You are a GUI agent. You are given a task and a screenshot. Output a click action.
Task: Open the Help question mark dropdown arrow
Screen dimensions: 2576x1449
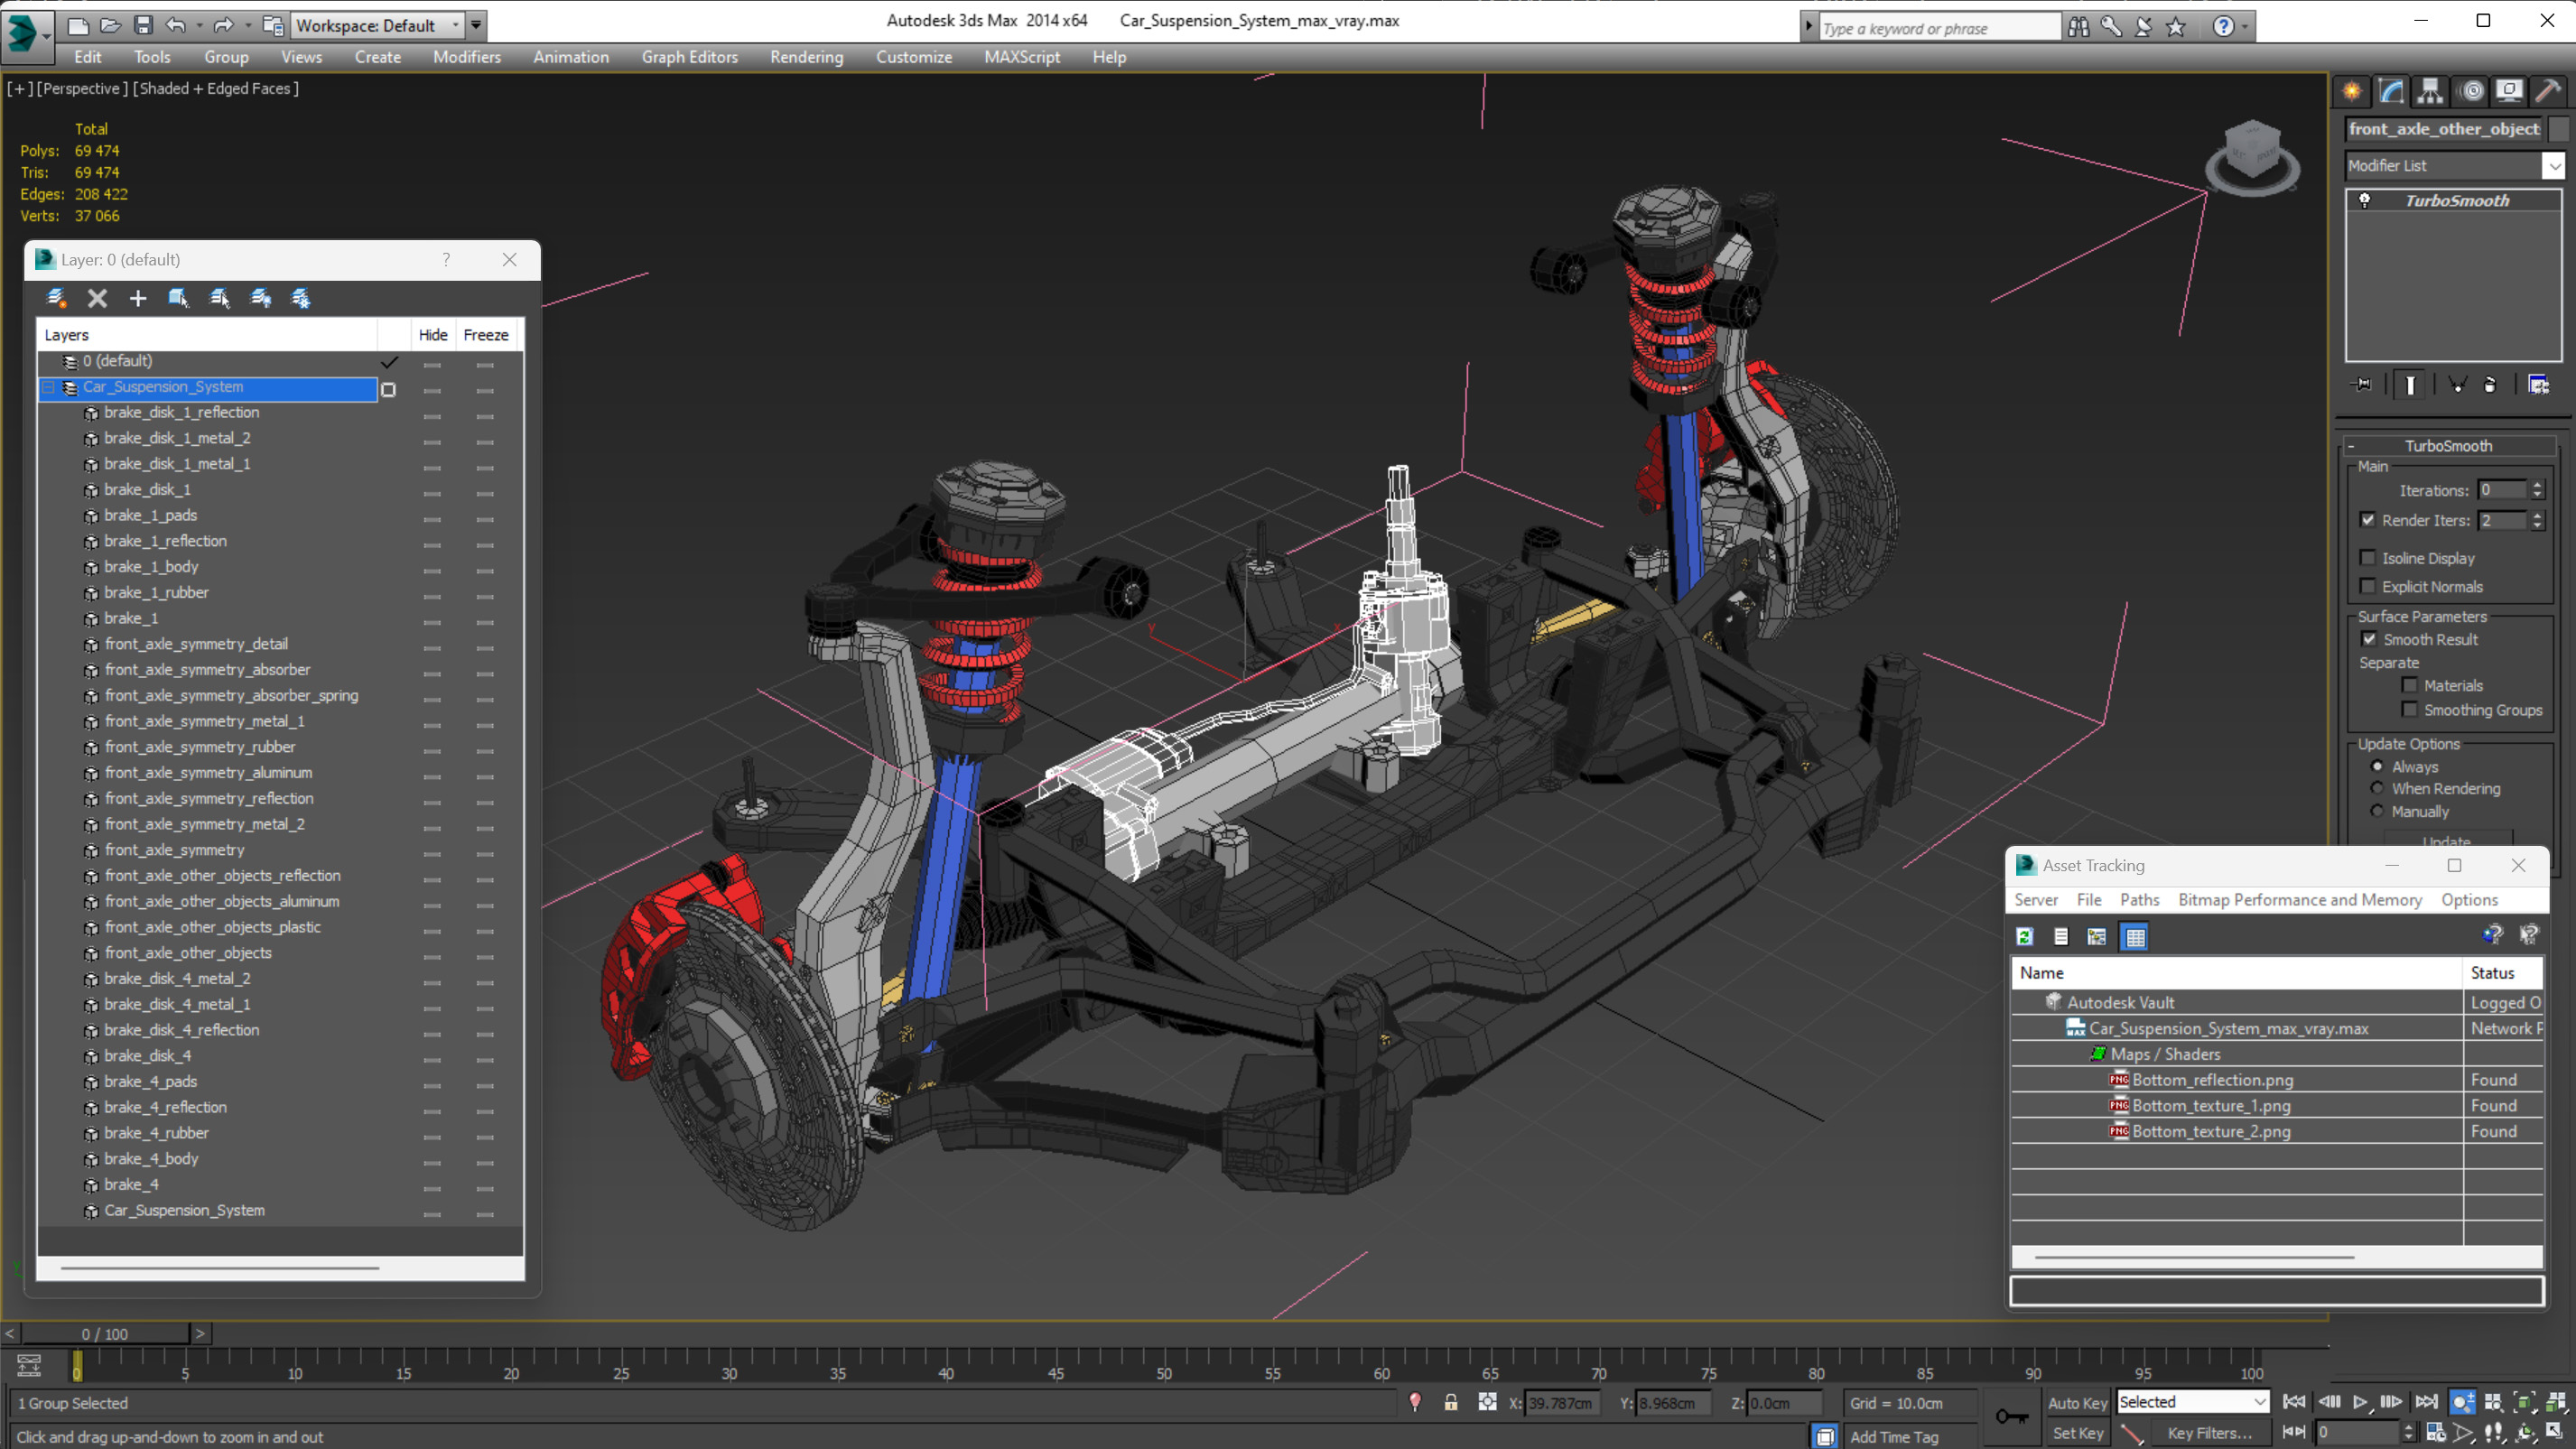click(x=2245, y=27)
